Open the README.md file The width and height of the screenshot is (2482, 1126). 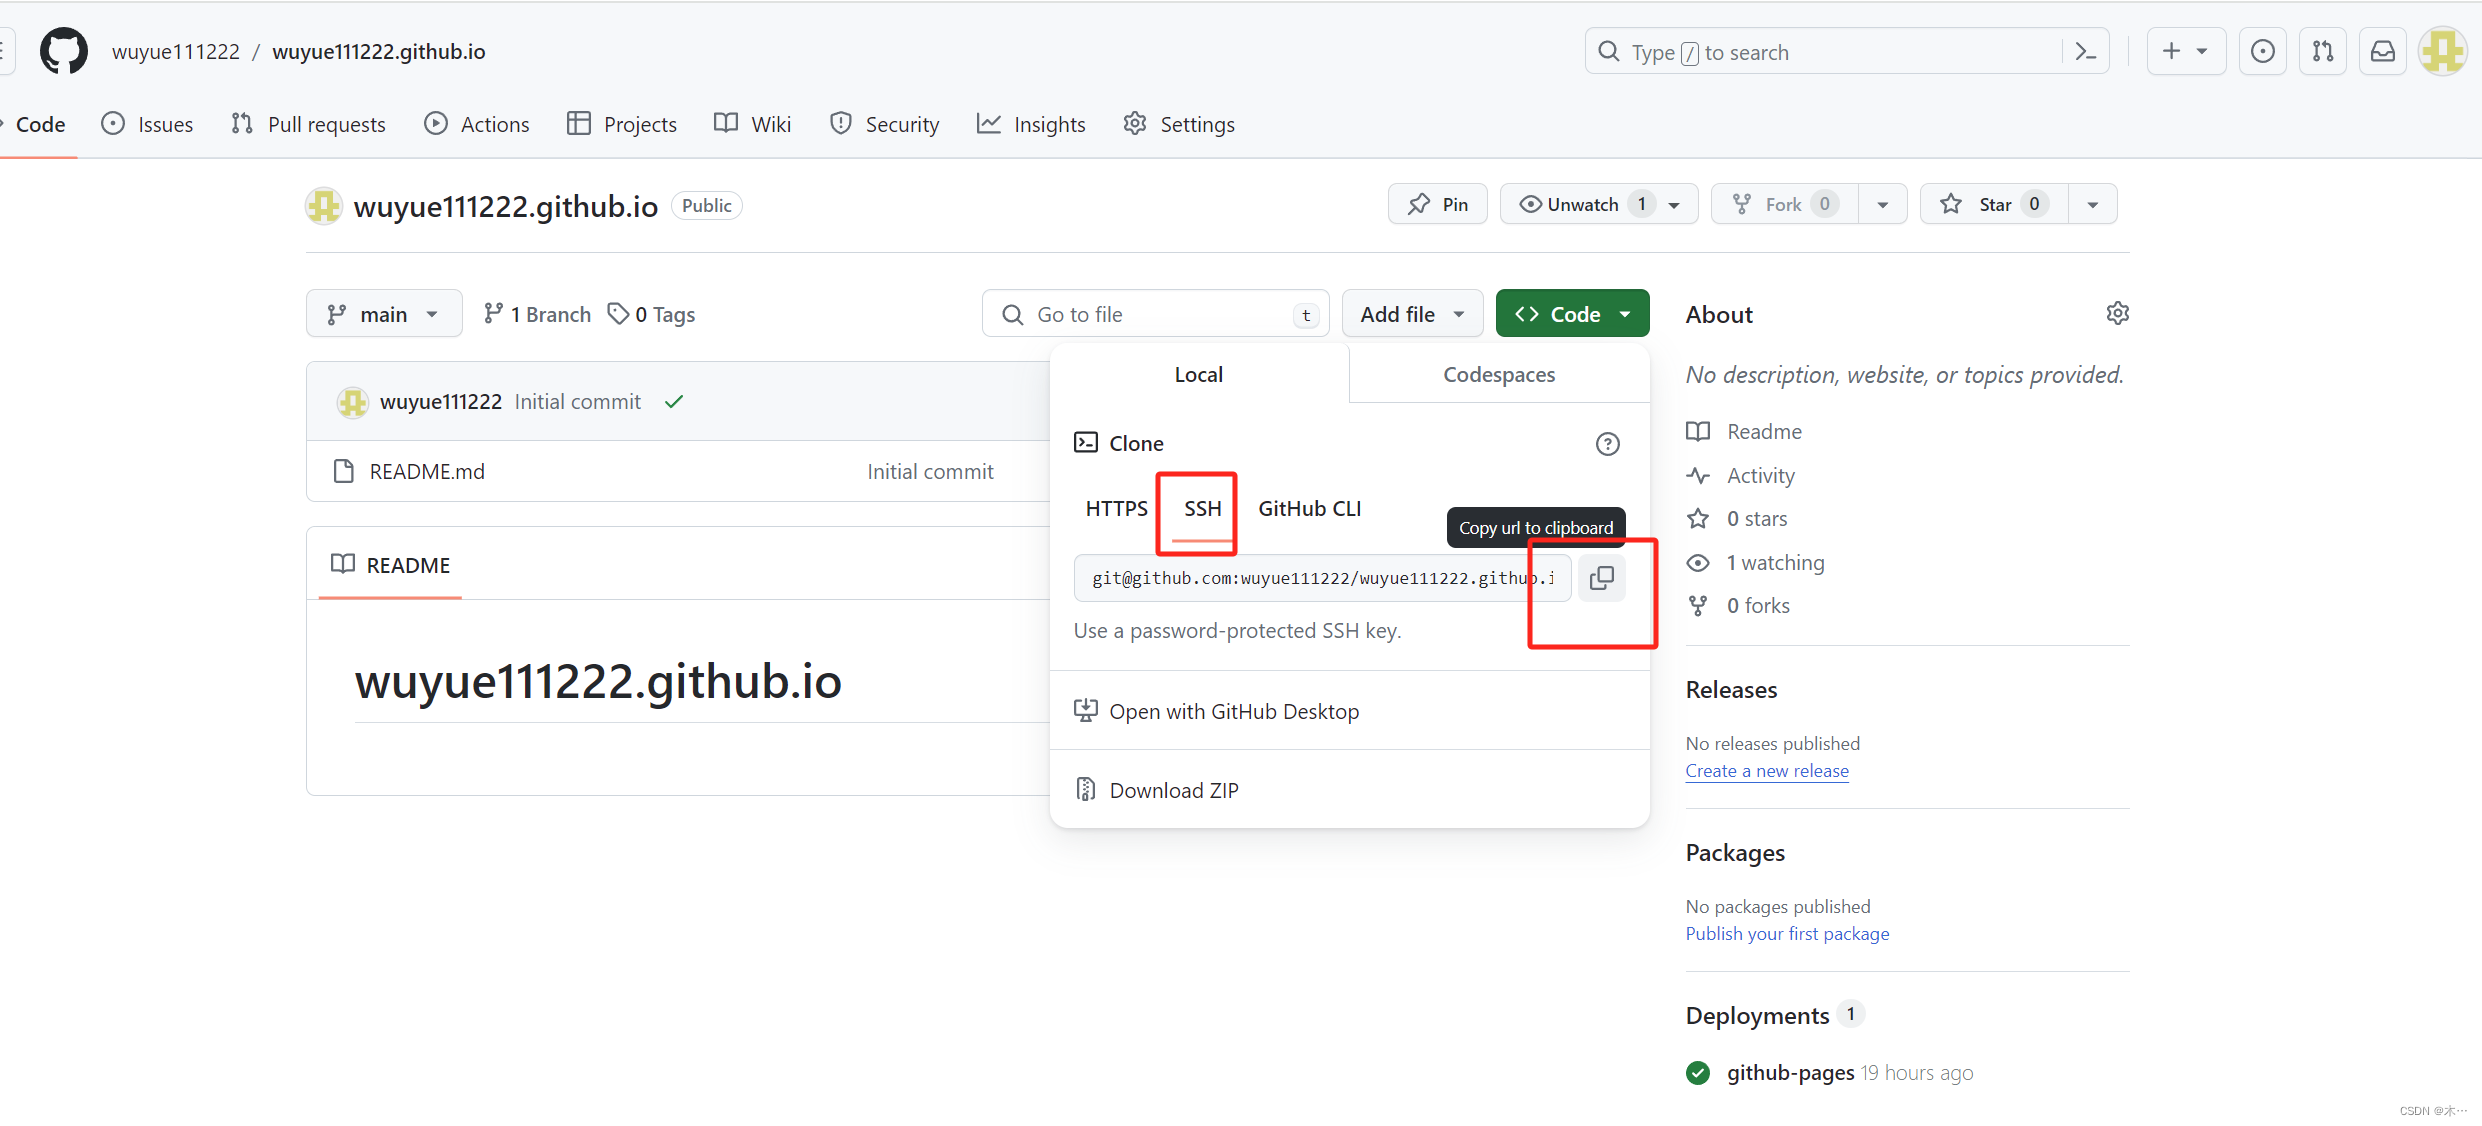tap(427, 472)
